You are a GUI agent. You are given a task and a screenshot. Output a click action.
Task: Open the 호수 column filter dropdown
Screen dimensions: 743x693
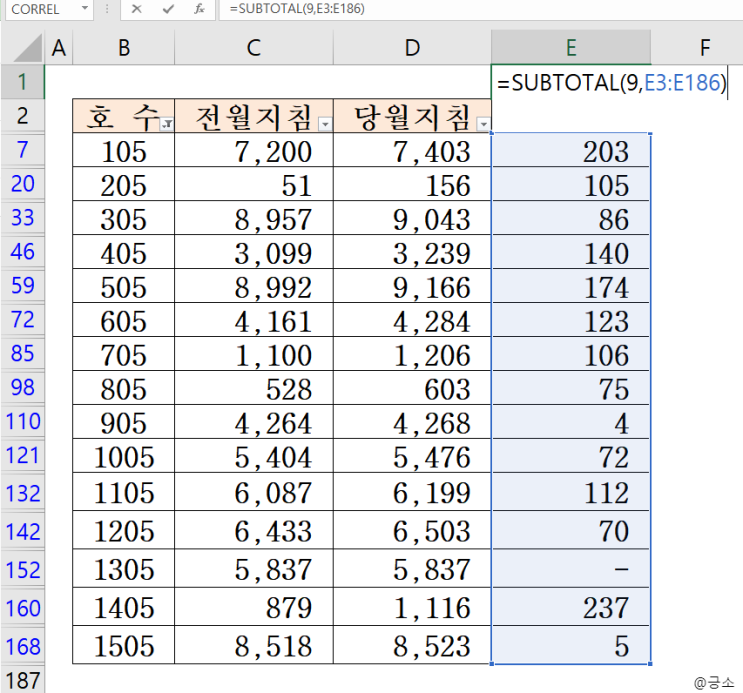[x=167, y=124]
